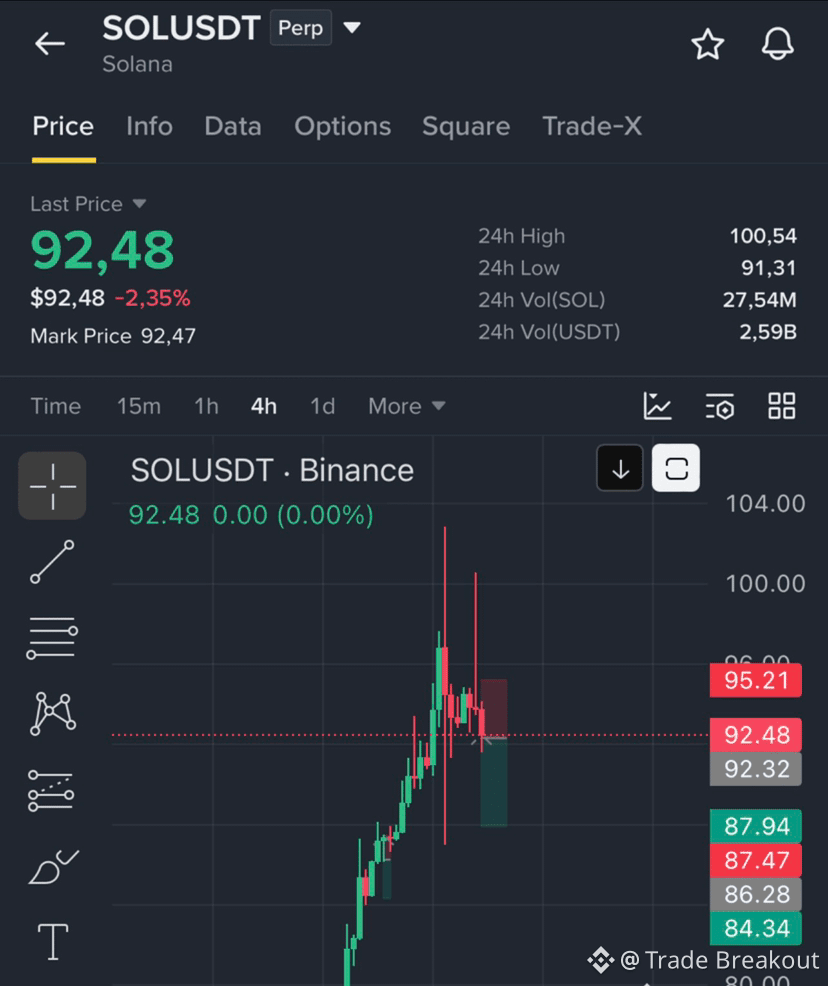Tap the back arrow icon

tap(50, 44)
